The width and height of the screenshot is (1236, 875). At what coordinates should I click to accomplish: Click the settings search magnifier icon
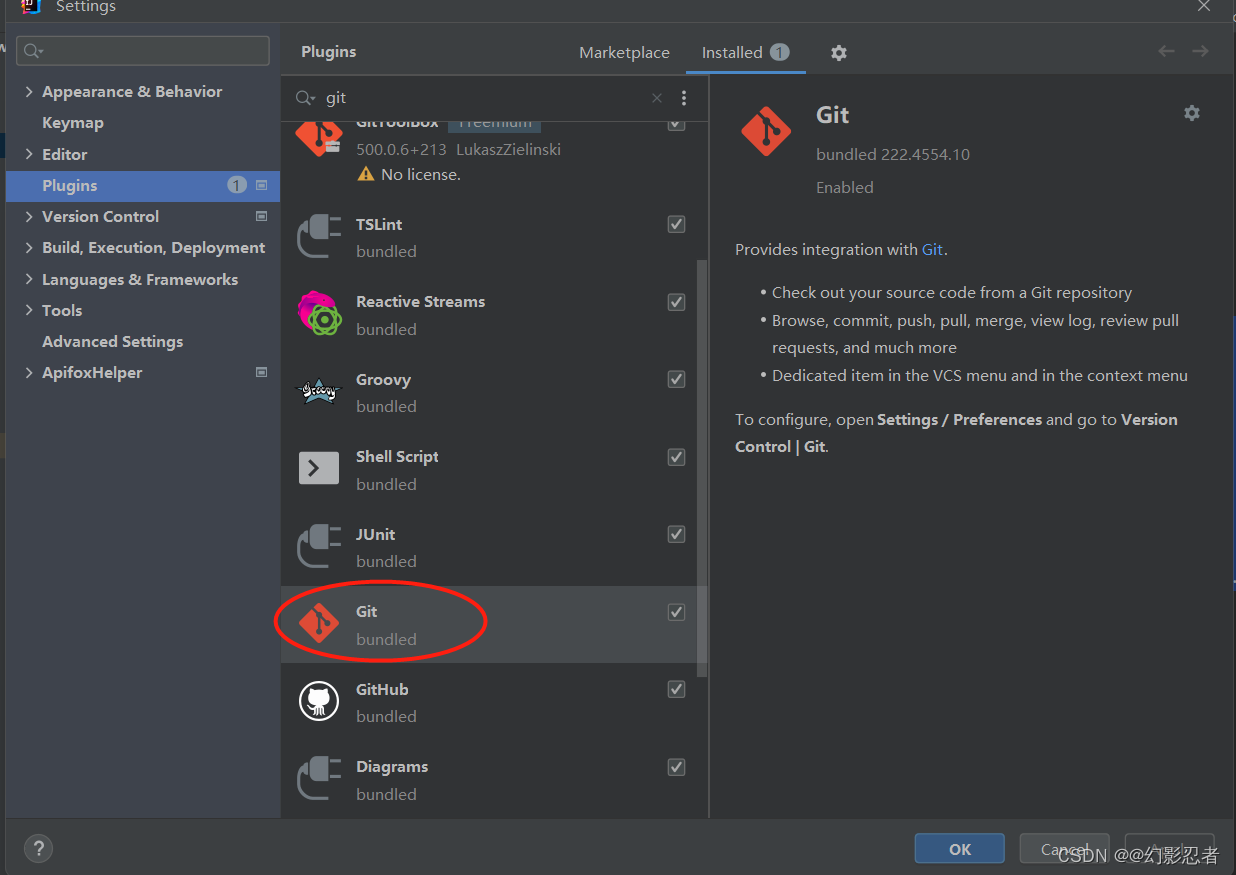pos(34,51)
